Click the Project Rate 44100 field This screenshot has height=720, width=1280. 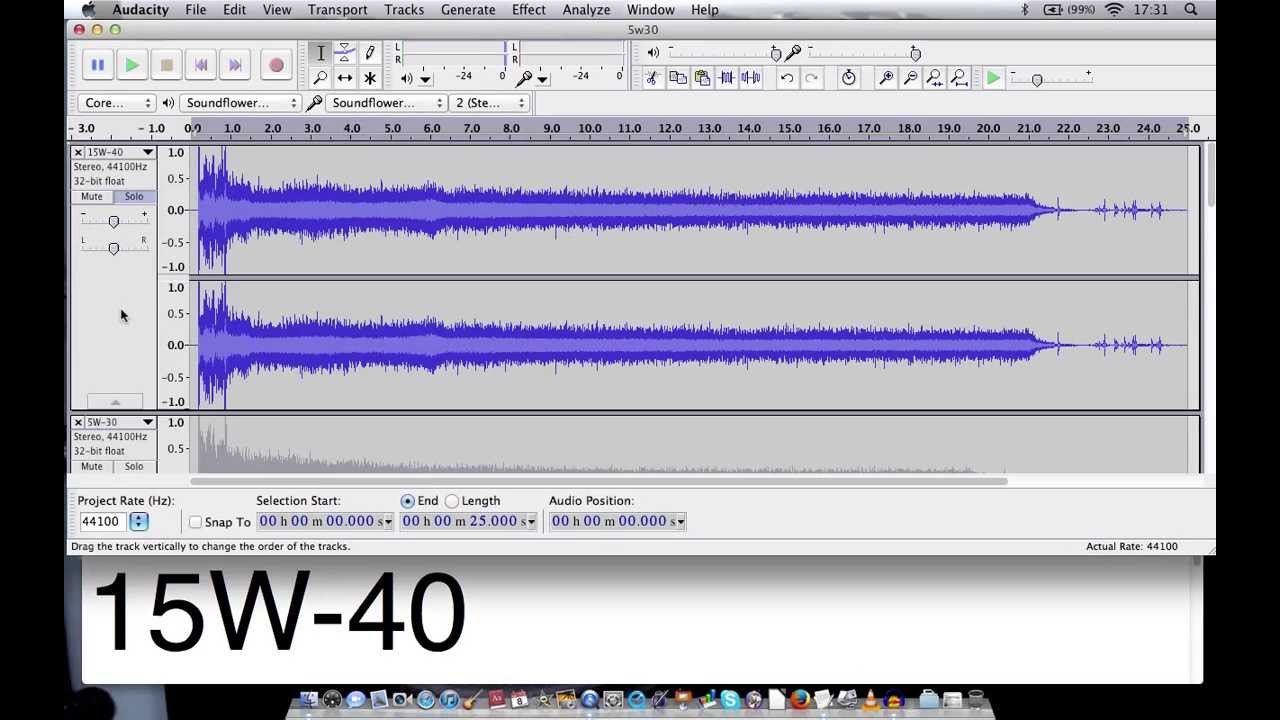tap(101, 521)
